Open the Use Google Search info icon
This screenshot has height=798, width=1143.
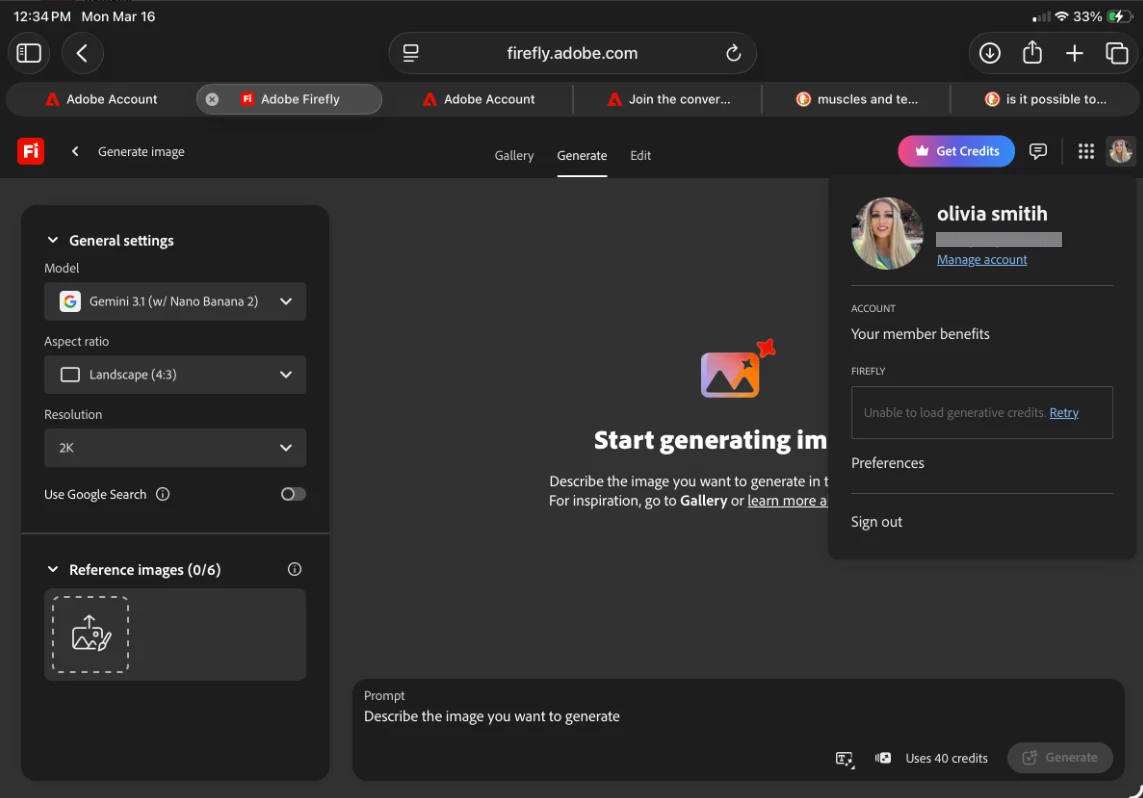(163, 494)
